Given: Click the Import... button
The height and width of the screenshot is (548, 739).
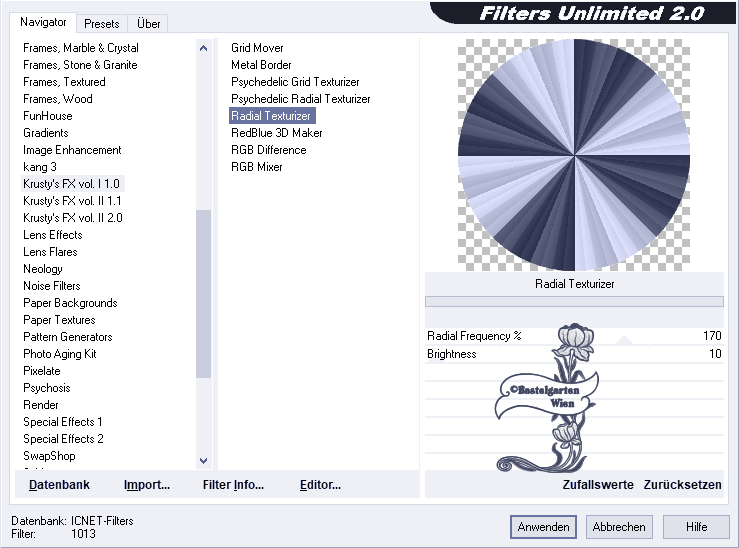Looking at the screenshot, I should pos(147,485).
